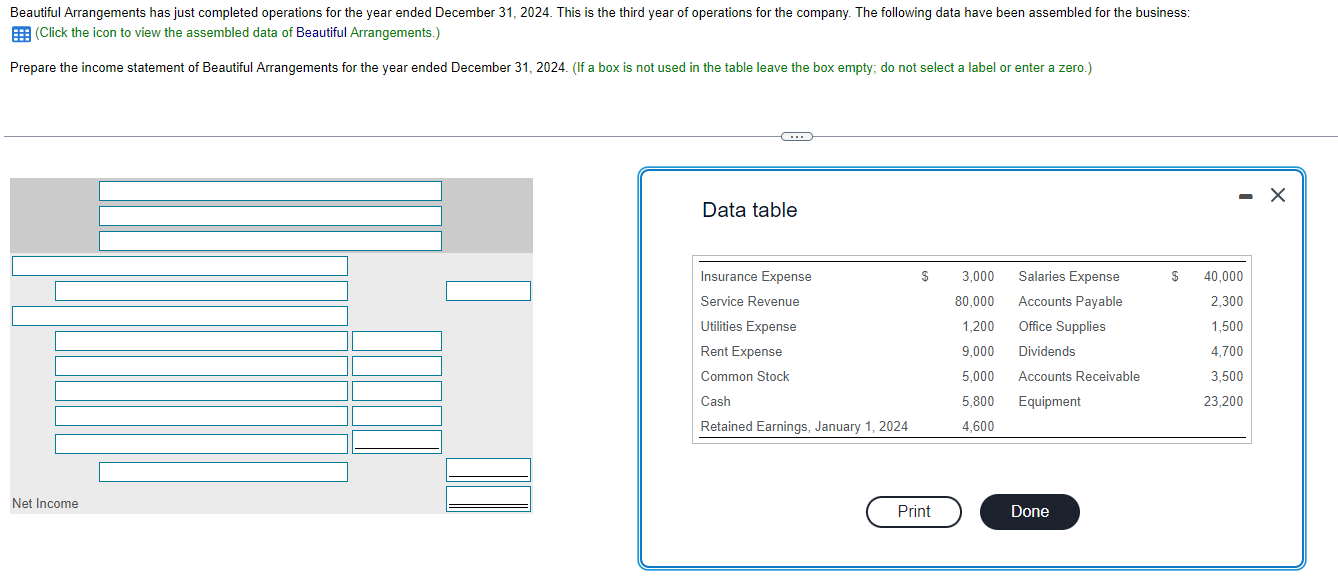Select the Cash label in data table
Image resolution: width=1338 pixels, height=584 pixels.
pos(716,402)
